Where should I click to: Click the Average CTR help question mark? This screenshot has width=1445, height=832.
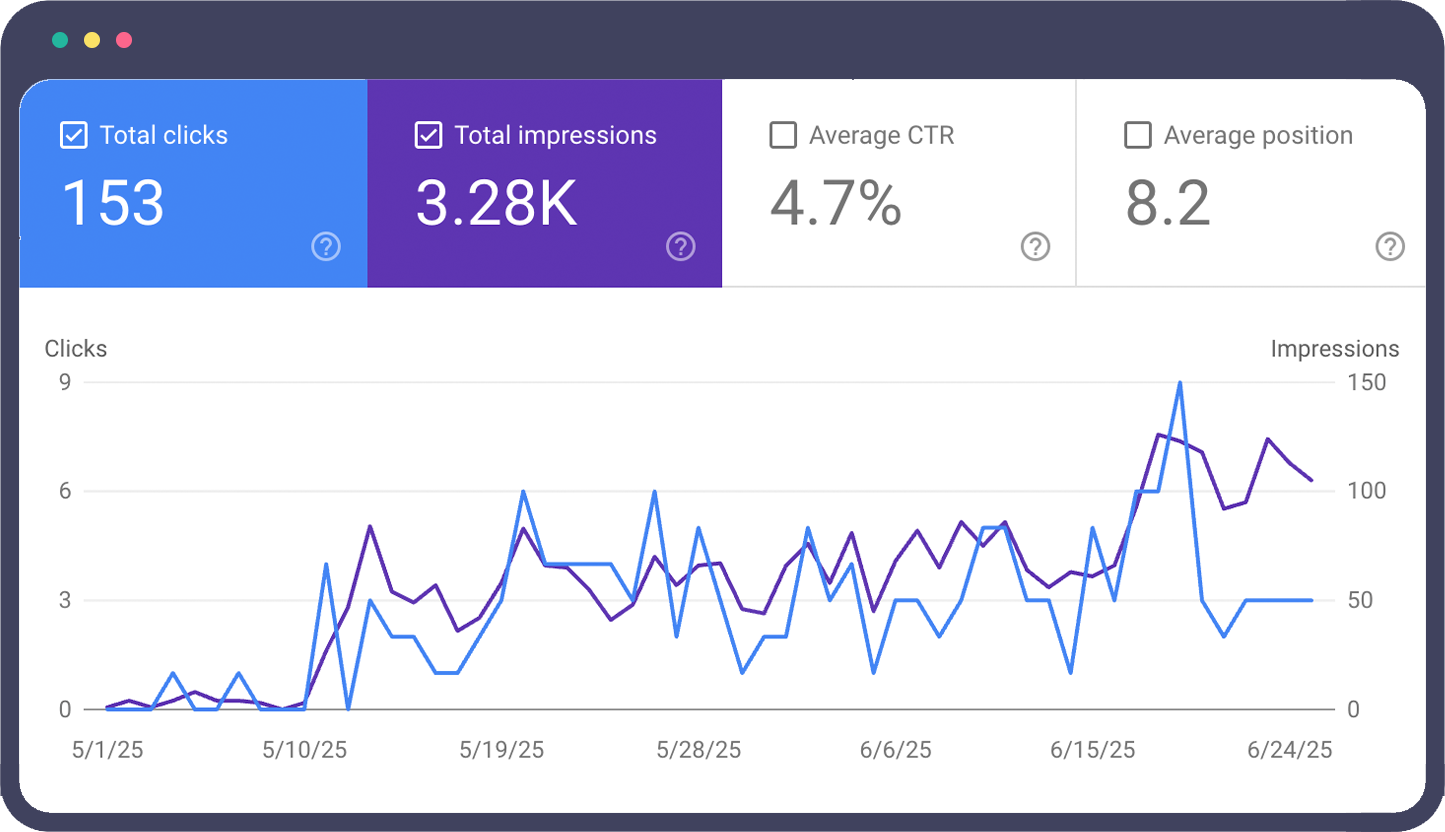[x=1035, y=246]
